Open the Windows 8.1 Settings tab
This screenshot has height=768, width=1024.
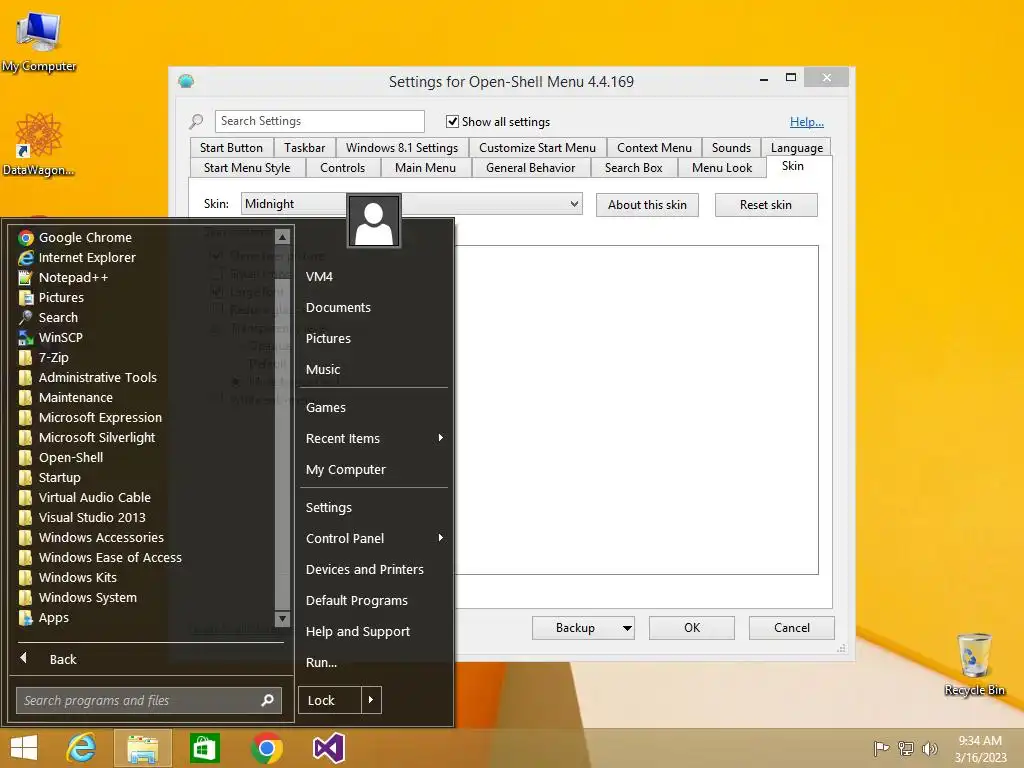(402, 148)
